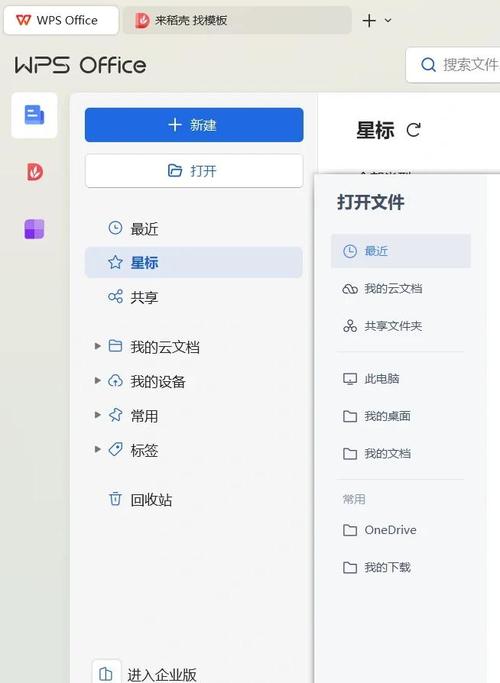The image size is (500, 683).
Task: Open the red Docer icon in left rail
Action: (x=35, y=172)
